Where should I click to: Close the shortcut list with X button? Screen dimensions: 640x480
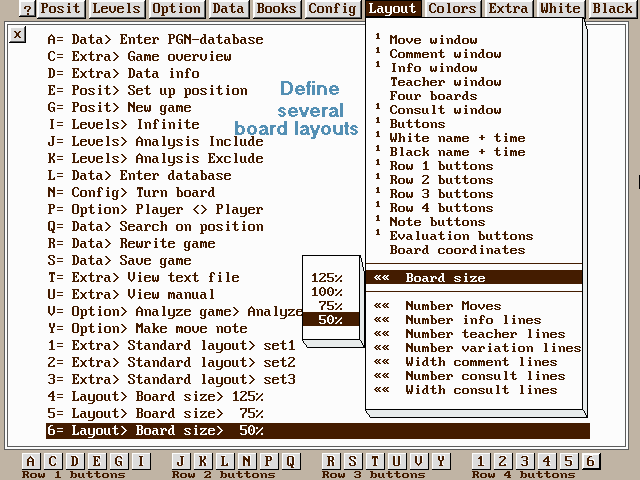[x=17, y=34]
